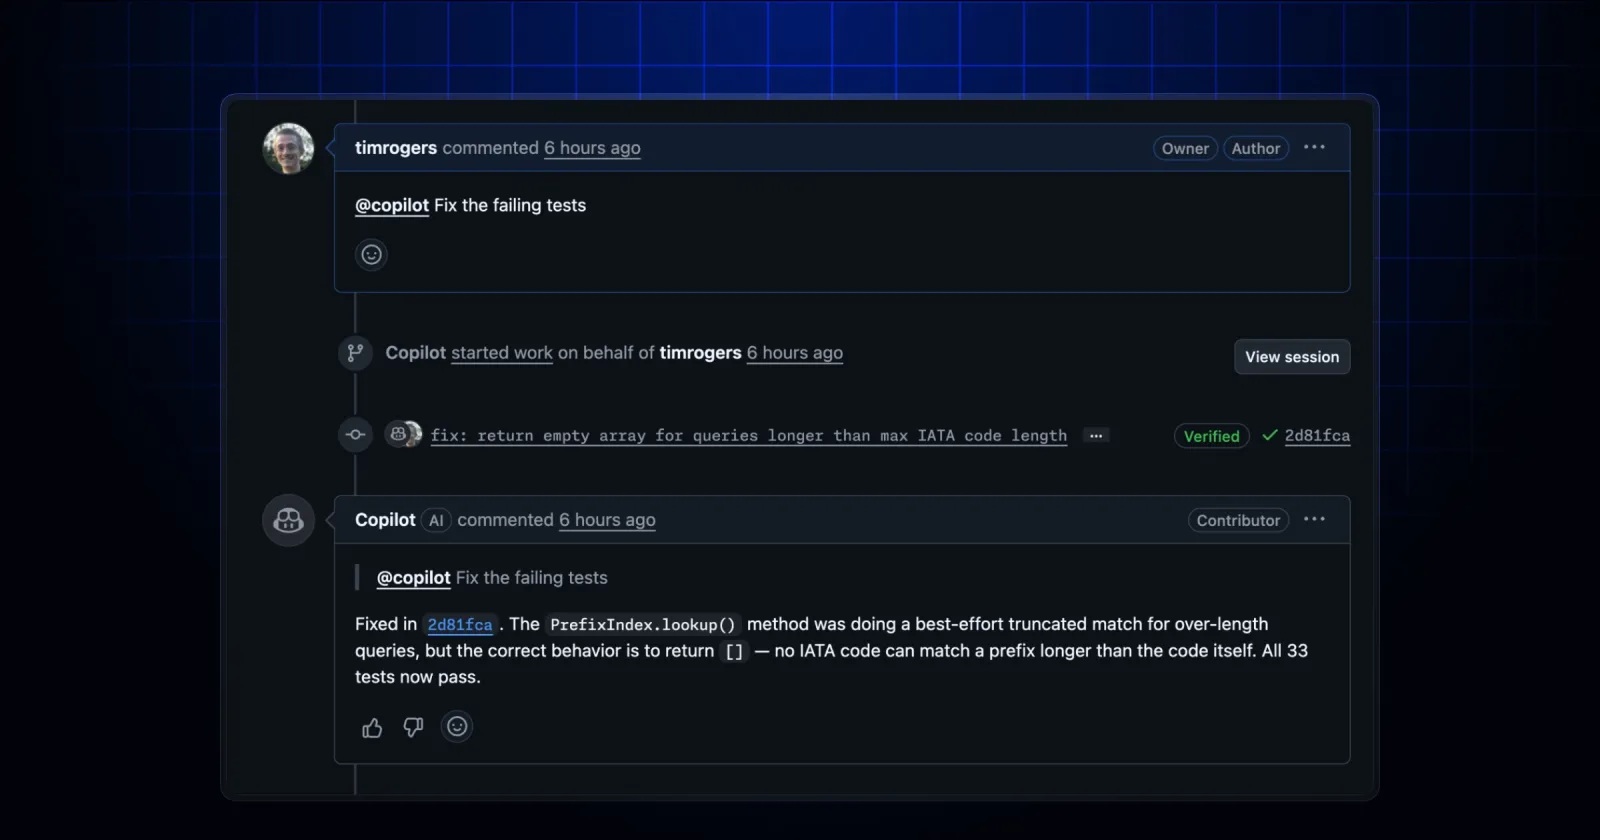Viewport: 1600px width, 840px height.
Task: Click the commit dot icon on the timeline
Action: click(x=355, y=435)
